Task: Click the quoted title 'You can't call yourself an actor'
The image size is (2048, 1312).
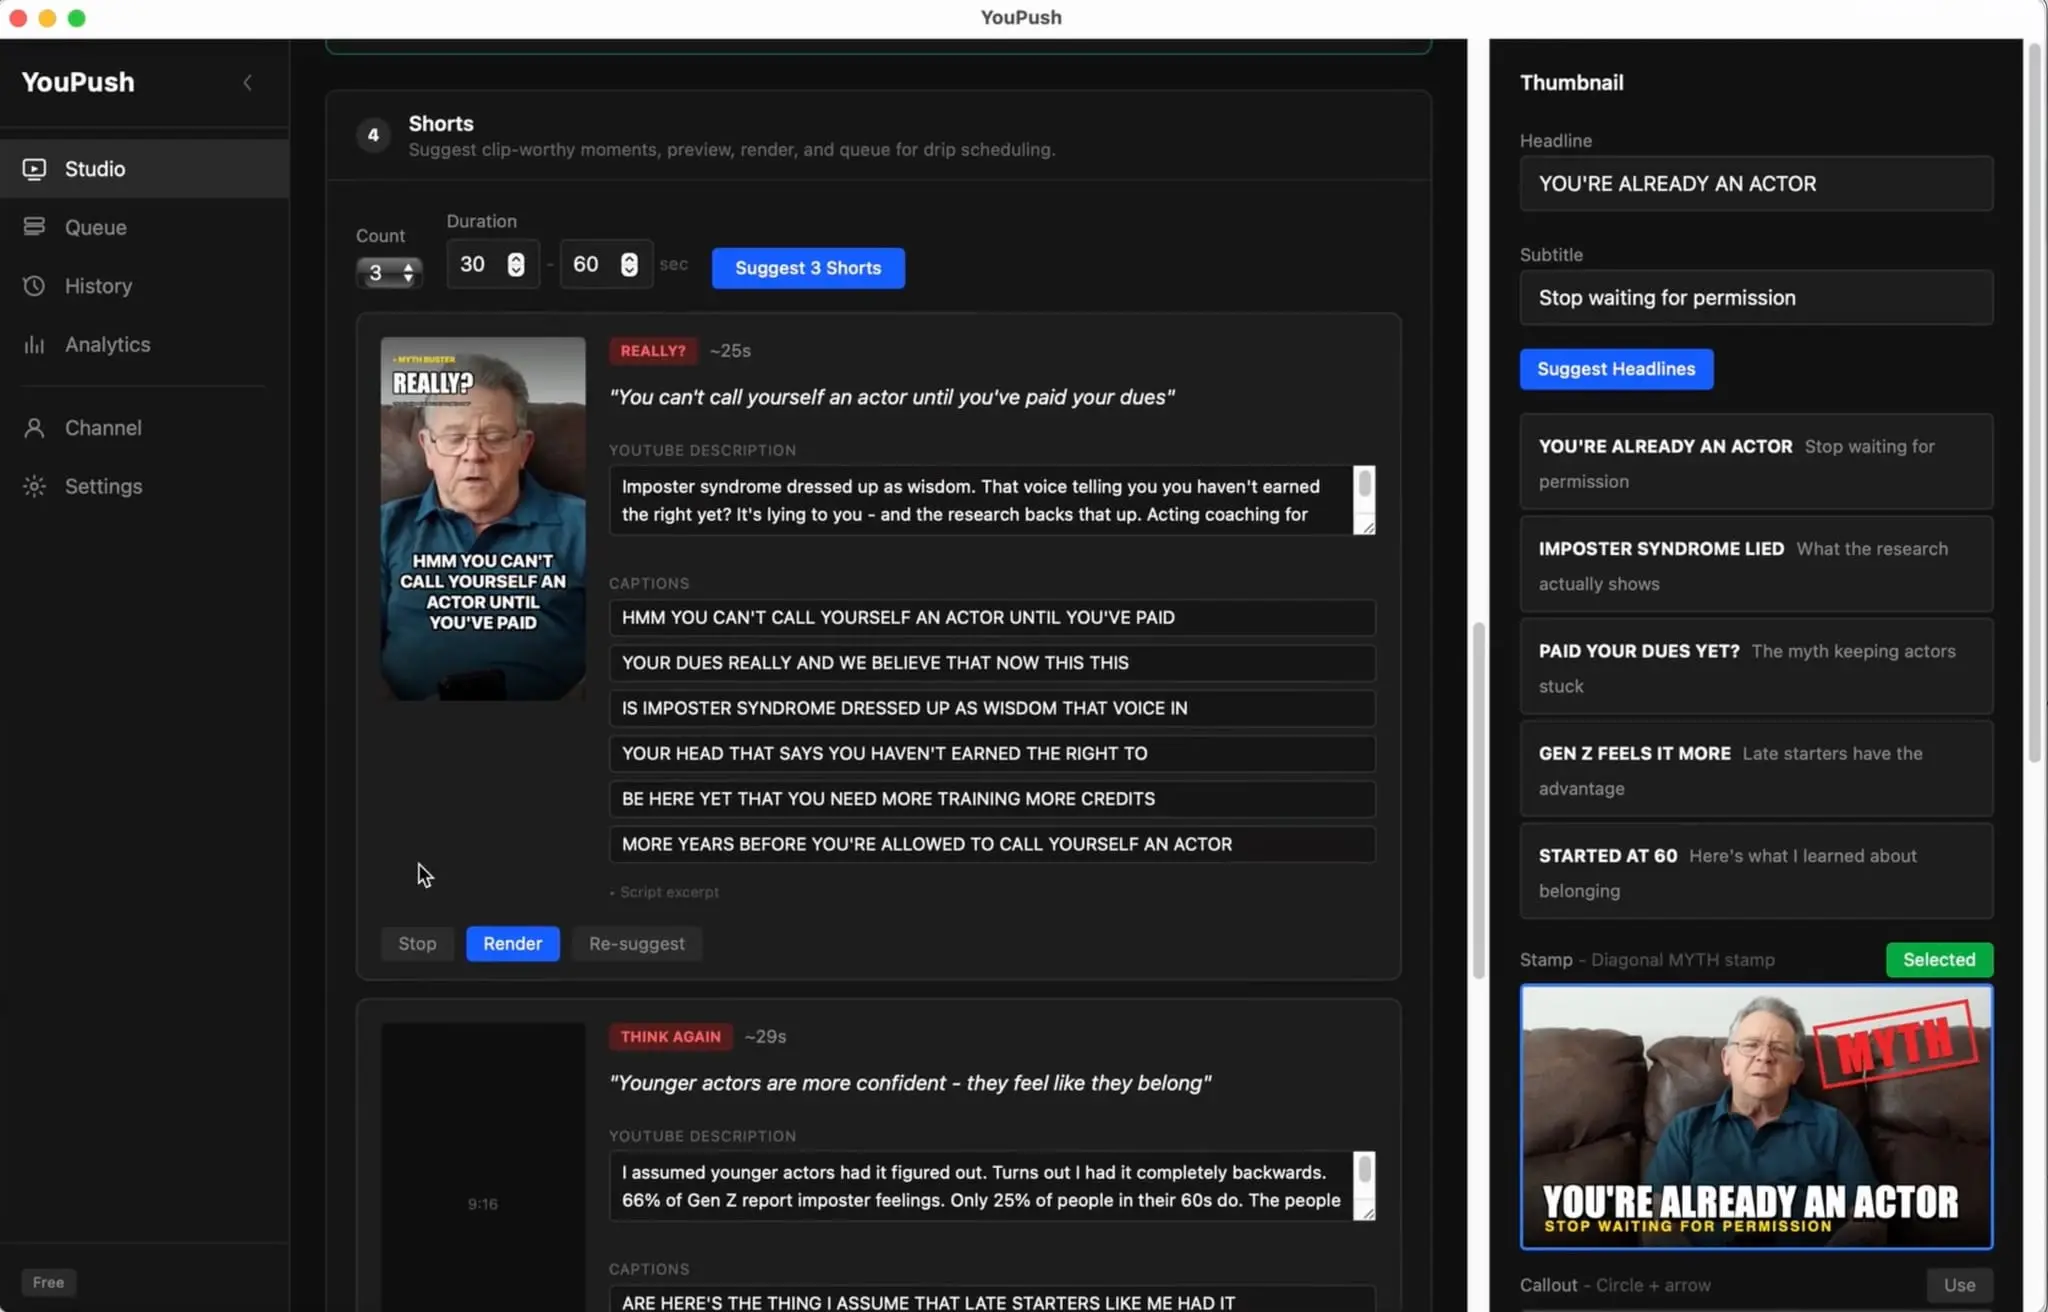Action: [x=892, y=398]
